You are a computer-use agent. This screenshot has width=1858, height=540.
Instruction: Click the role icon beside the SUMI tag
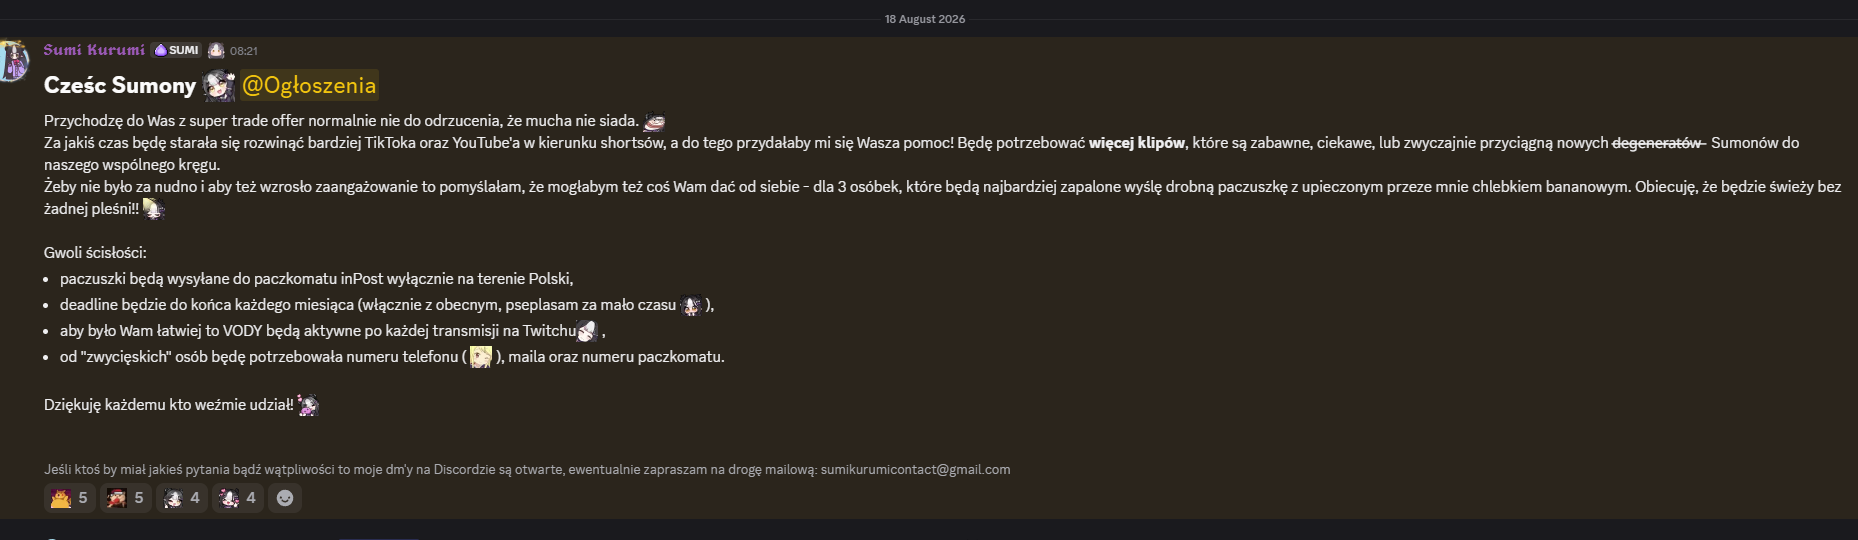[216, 50]
